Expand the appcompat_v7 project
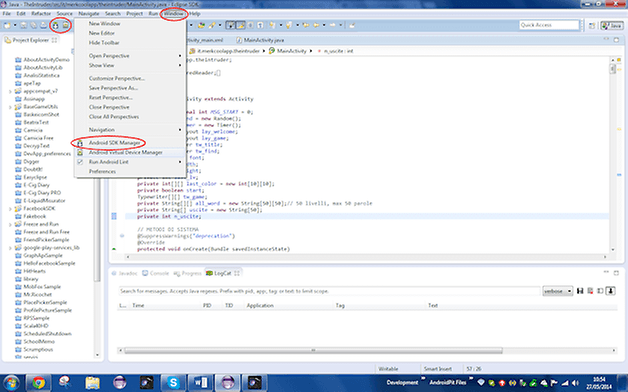 click(x=10, y=91)
